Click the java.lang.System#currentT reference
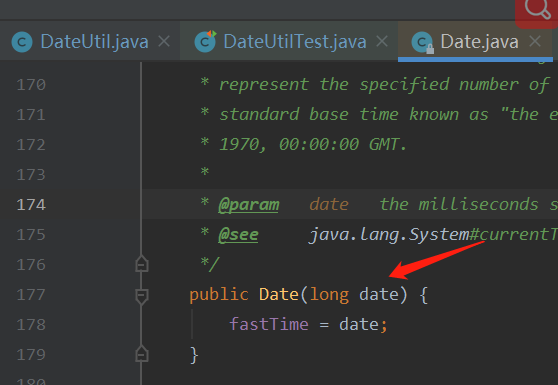 pos(433,235)
